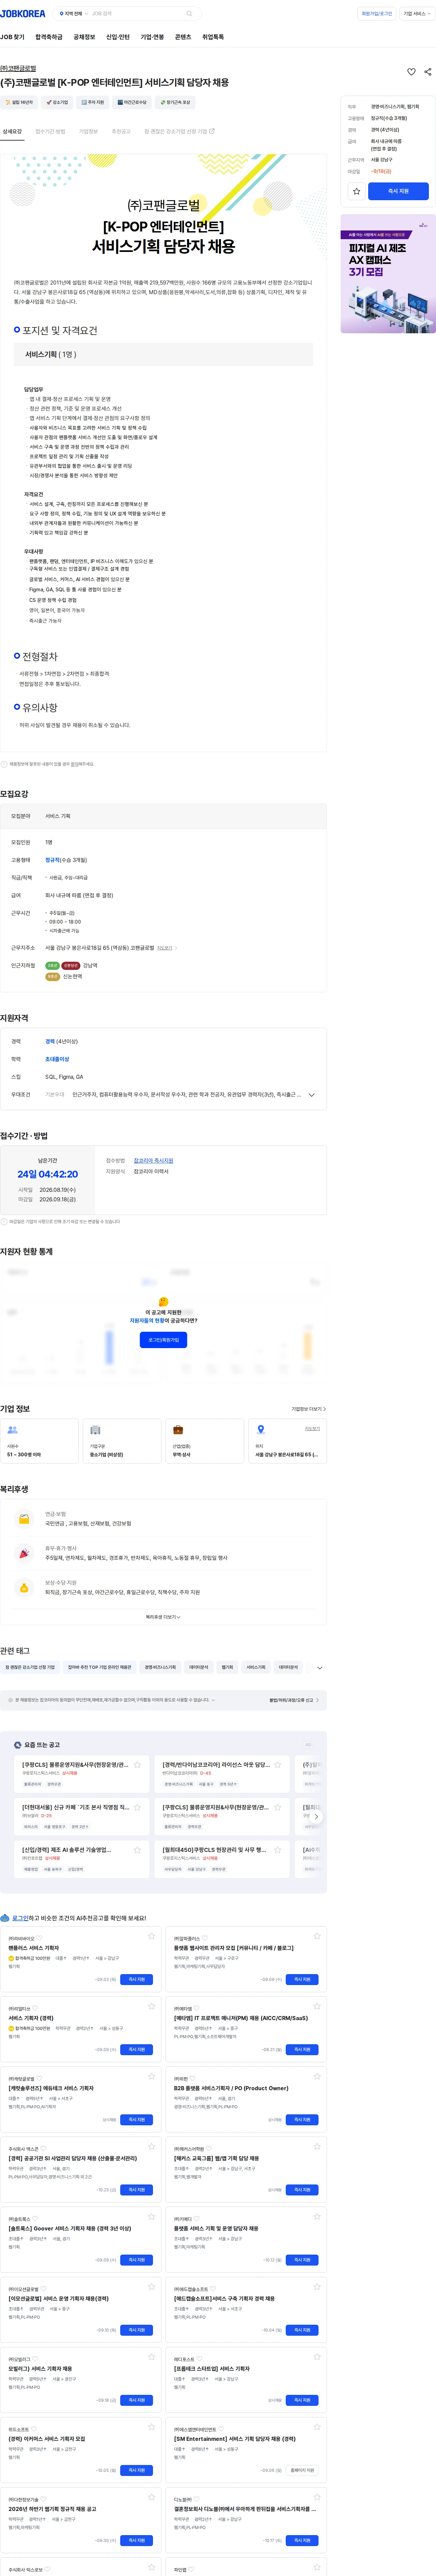
Task: Open the JOB 찾기 menu
Action: [12, 37]
